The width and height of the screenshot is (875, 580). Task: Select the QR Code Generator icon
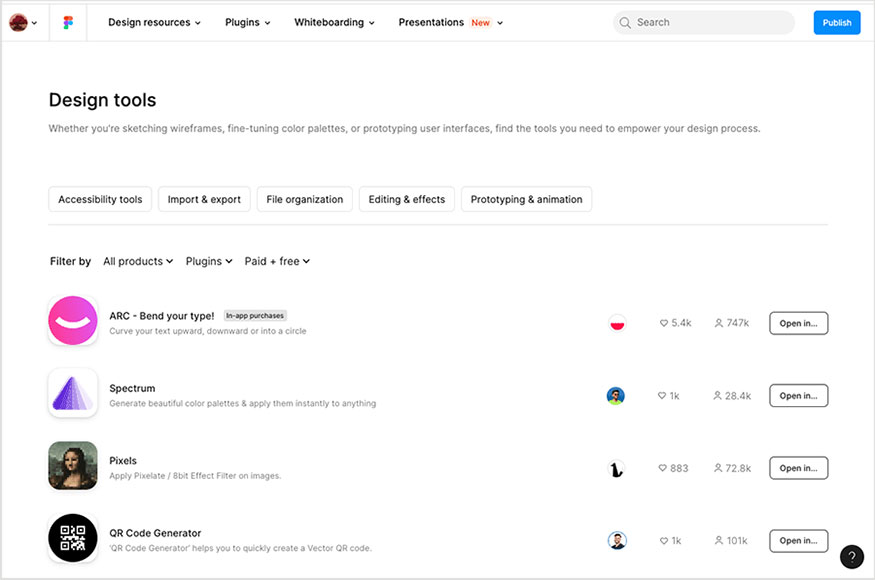point(72,538)
